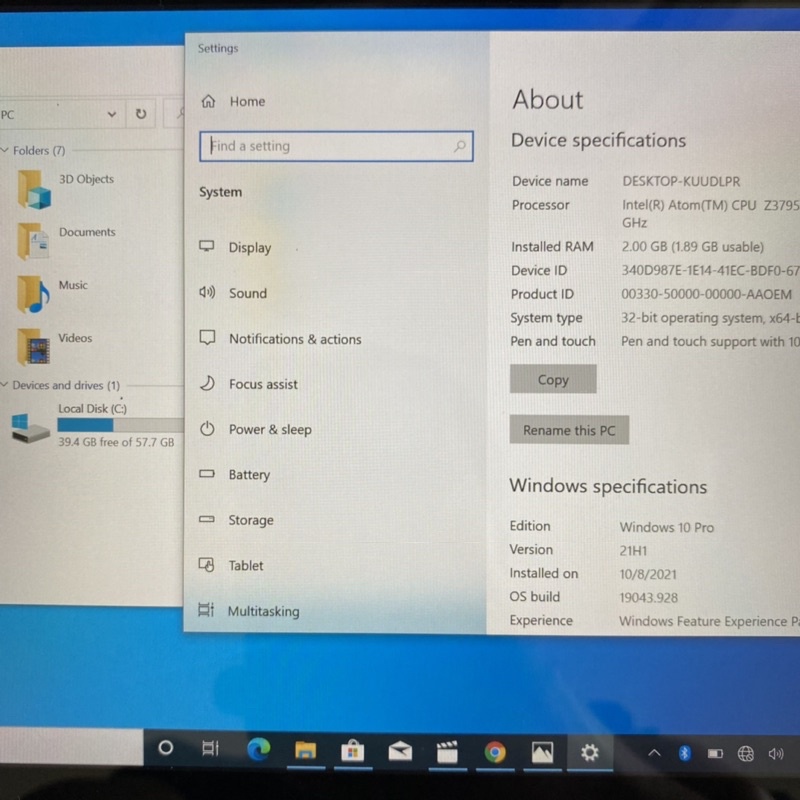
Task: Click the Bluetooth tray icon
Action: (685, 753)
